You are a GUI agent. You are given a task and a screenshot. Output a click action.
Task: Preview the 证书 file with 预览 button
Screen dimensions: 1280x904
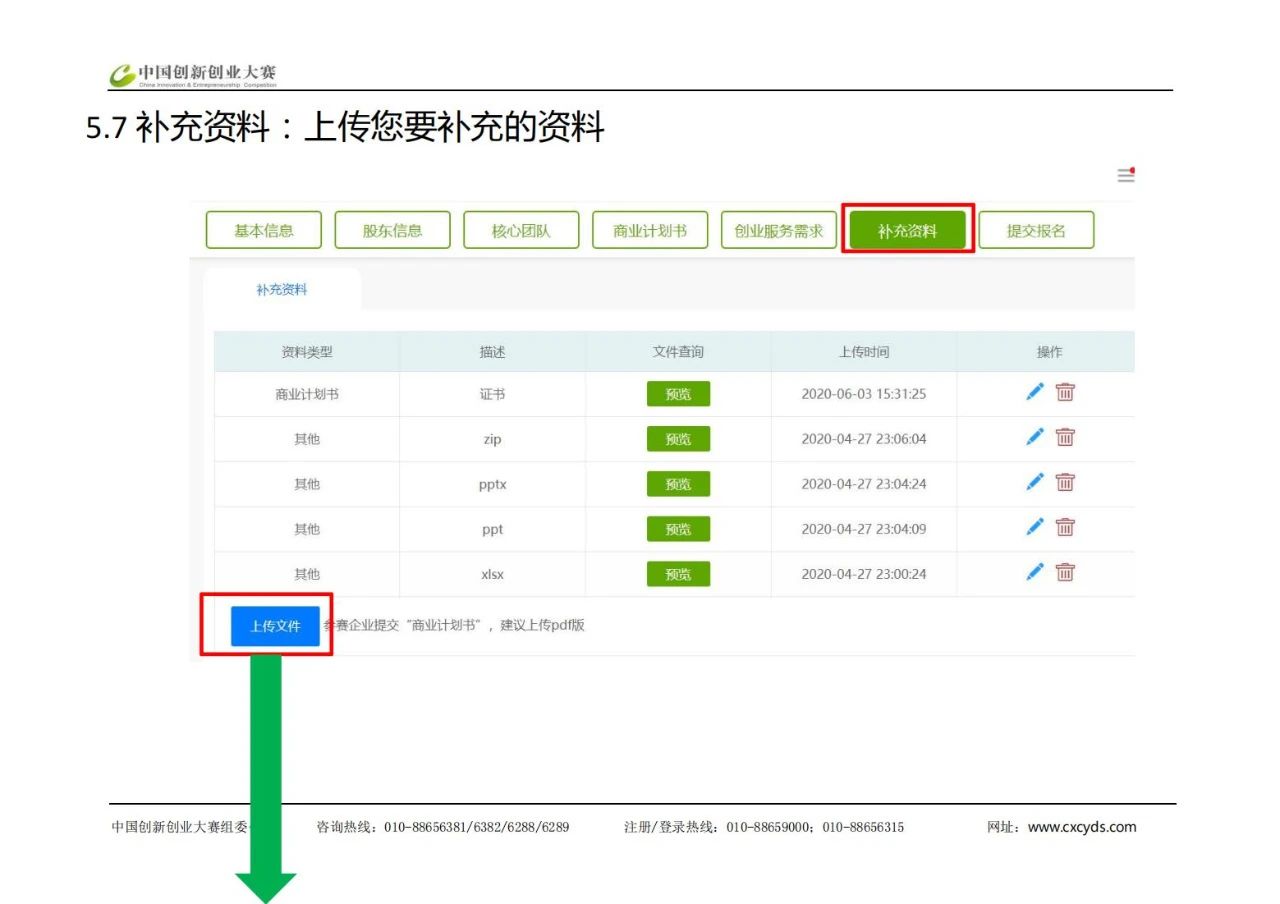coord(678,394)
